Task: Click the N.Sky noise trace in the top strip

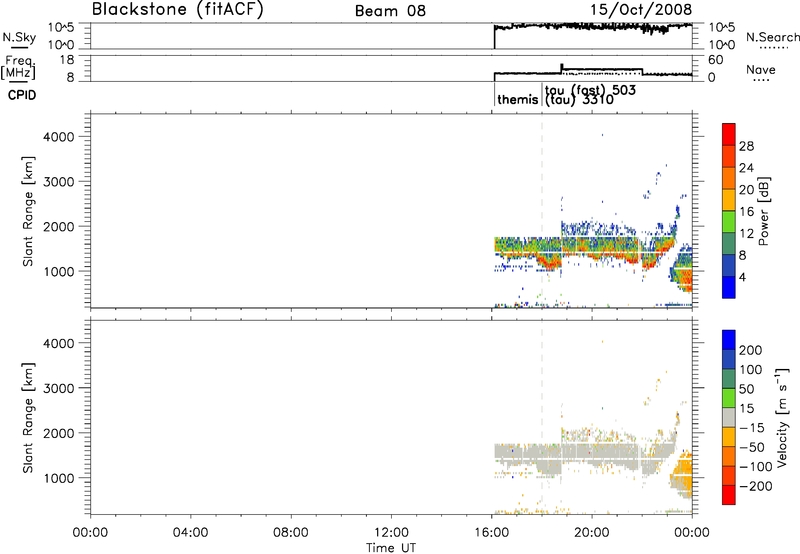Action: [x=593, y=26]
